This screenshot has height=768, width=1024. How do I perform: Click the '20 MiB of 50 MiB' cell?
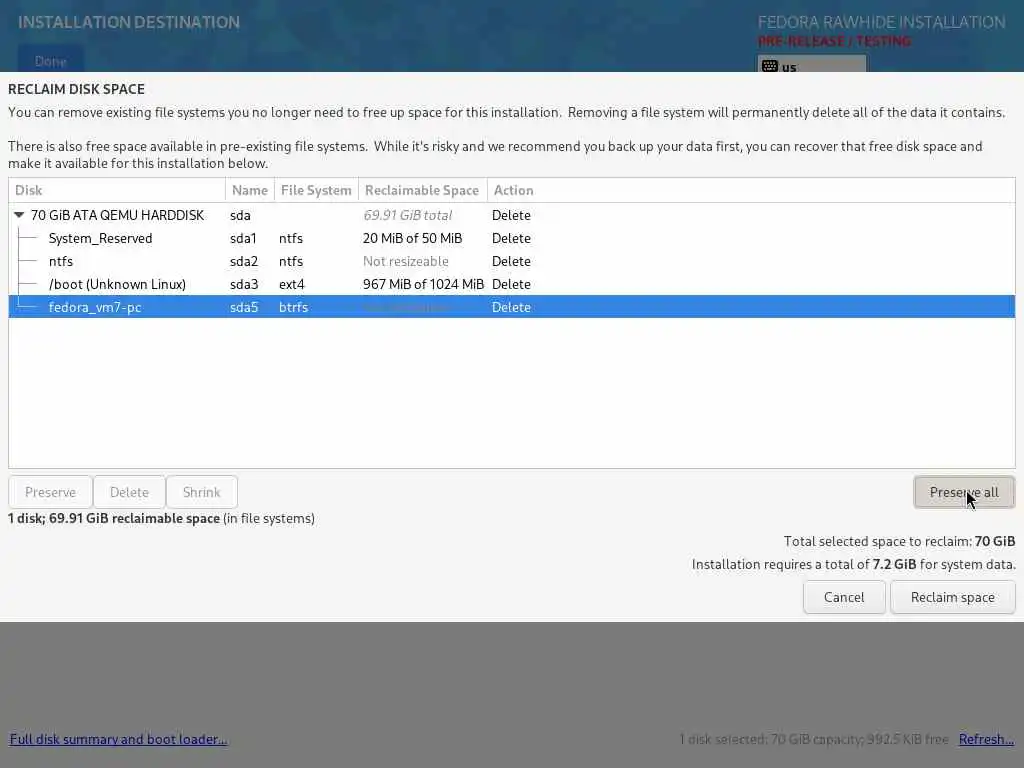coord(412,238)
